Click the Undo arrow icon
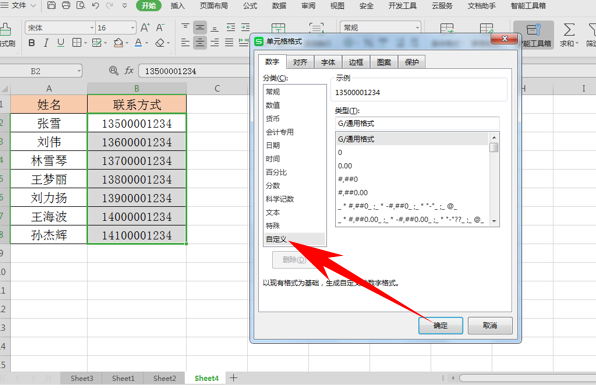 pyautogui.click(x=95, y=5)
